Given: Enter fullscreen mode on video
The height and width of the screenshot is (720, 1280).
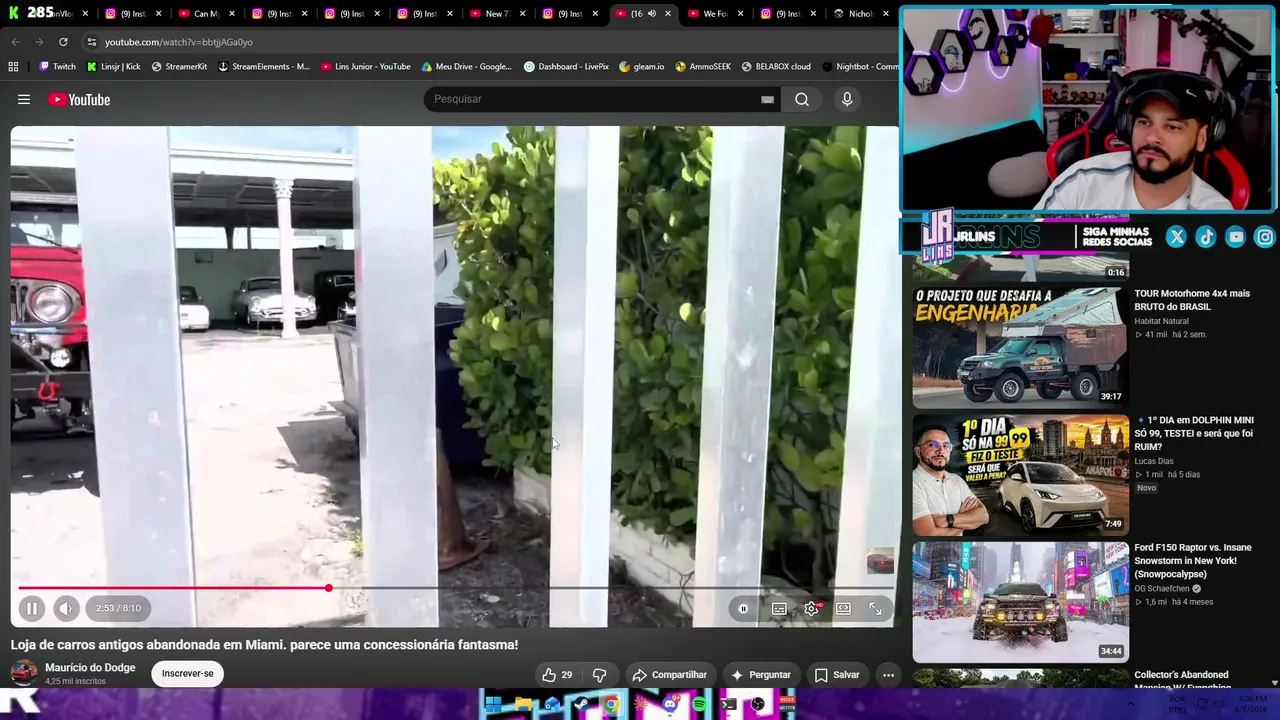Looking at the screenshot, I should pyautogui.click(x=875, y=608).
